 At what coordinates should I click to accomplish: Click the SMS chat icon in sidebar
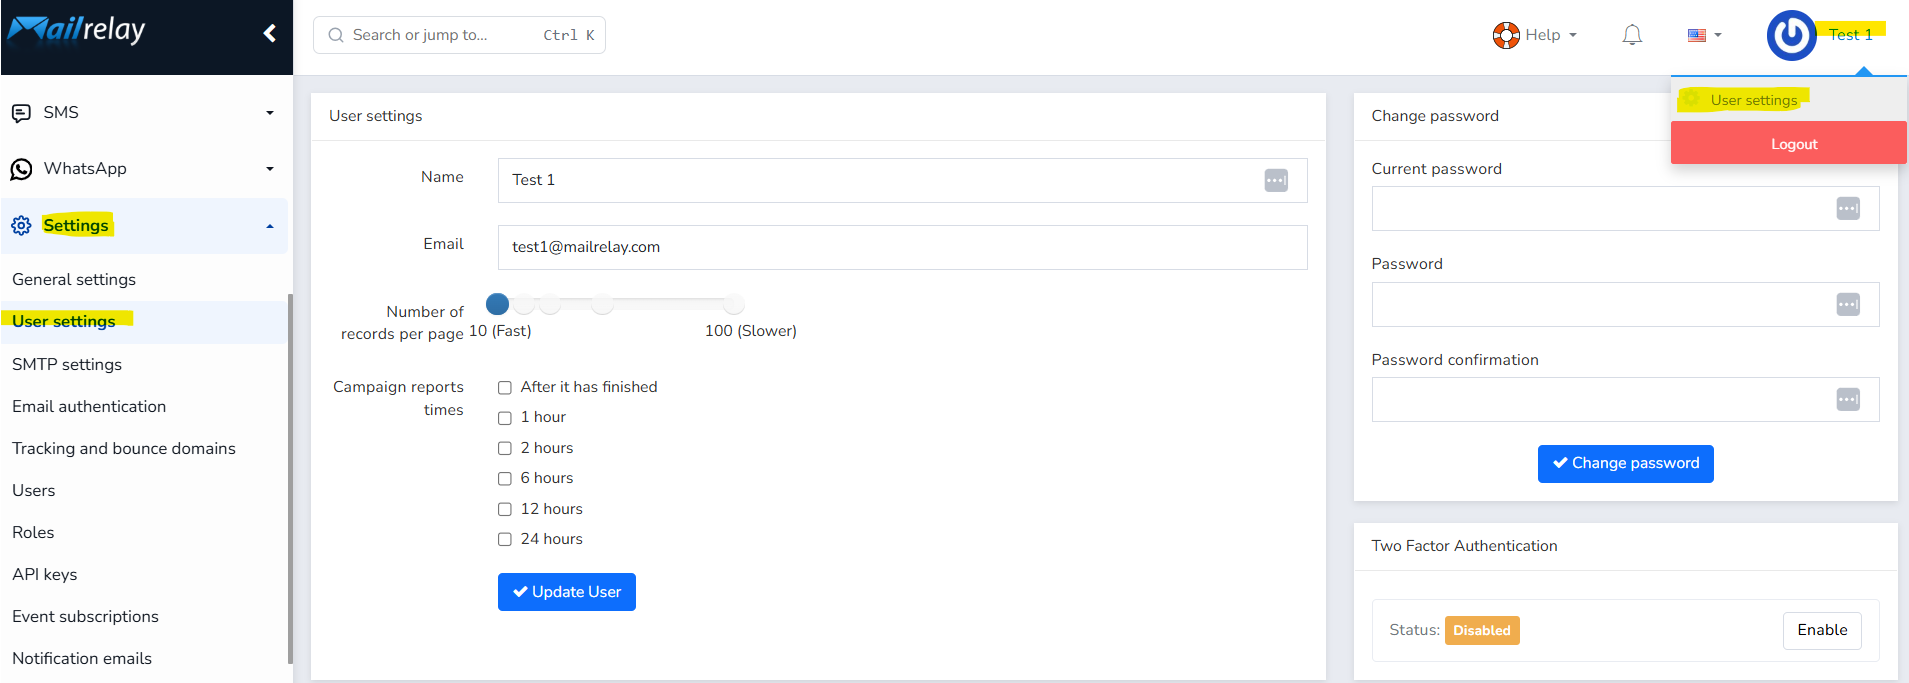click(x=21, y=113)
